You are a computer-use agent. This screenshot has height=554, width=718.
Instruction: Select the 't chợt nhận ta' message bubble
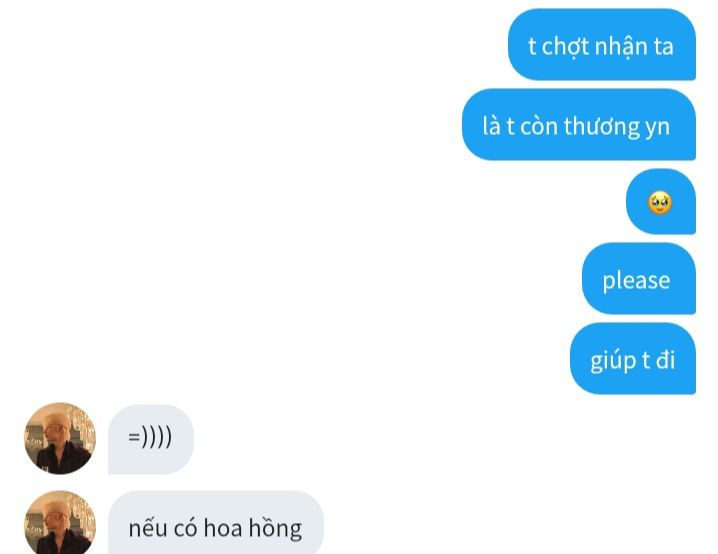point(602,44)
